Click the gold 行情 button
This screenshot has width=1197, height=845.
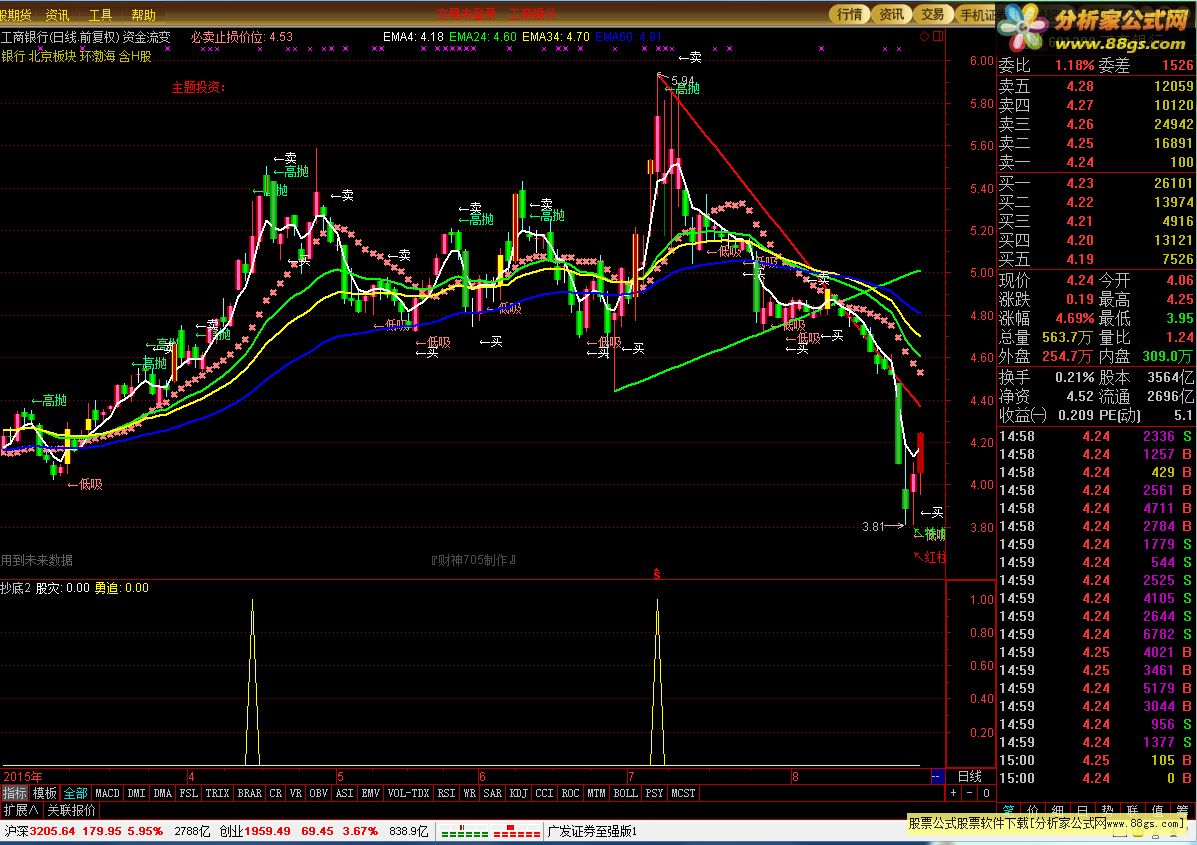pyautogui.click(x=850, y=14)
